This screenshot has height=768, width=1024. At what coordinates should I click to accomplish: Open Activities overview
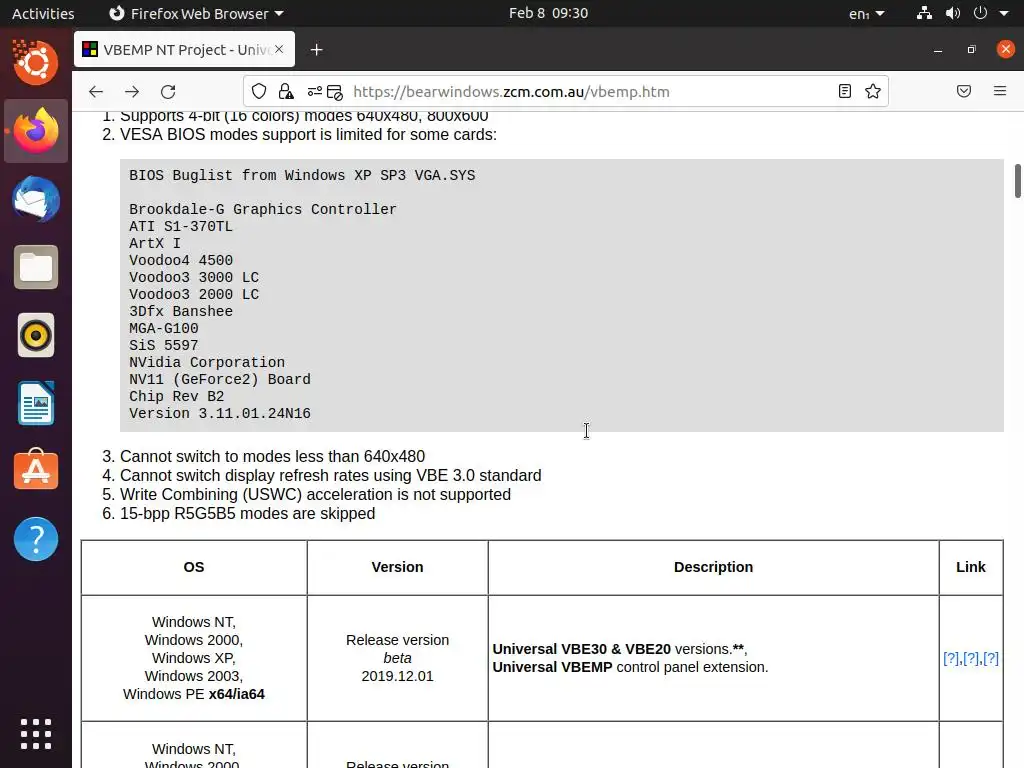43,13
